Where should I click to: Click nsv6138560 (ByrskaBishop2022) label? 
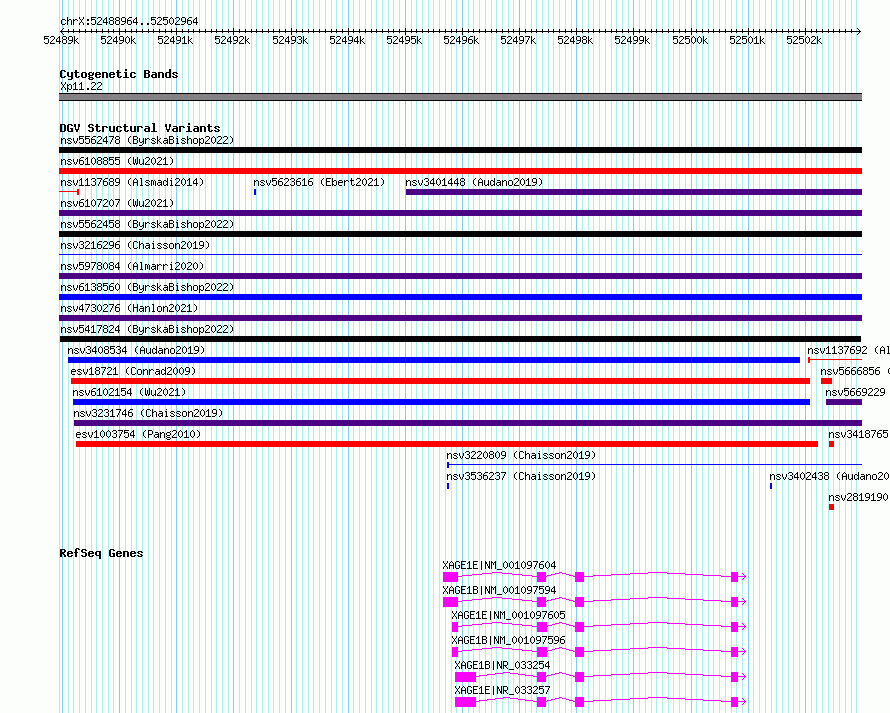(147, 287)
